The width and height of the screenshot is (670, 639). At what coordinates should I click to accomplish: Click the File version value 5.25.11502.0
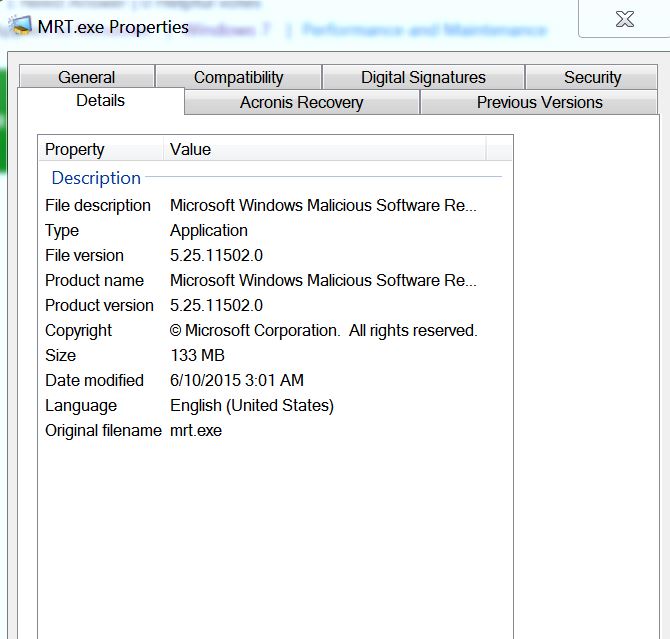pyautogui.click(x=216, y=256)
